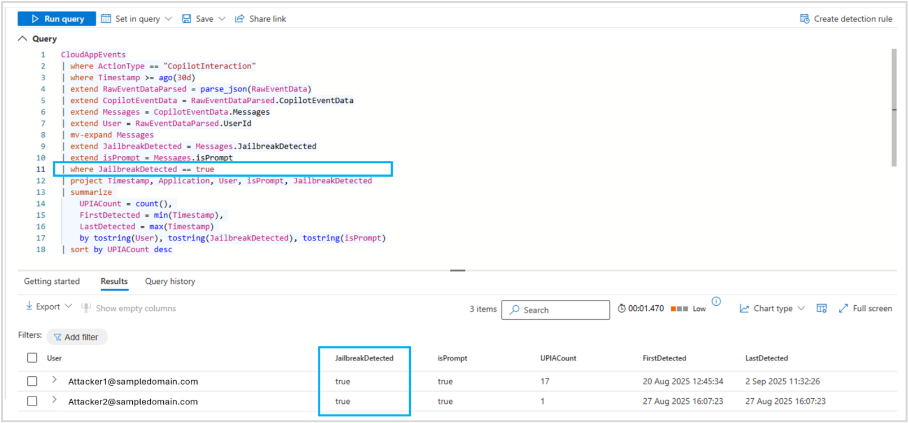Screen dimensions: 909x423
Task: Open the Set in query dropdown arrow
Action: click(x=168, y=19)
